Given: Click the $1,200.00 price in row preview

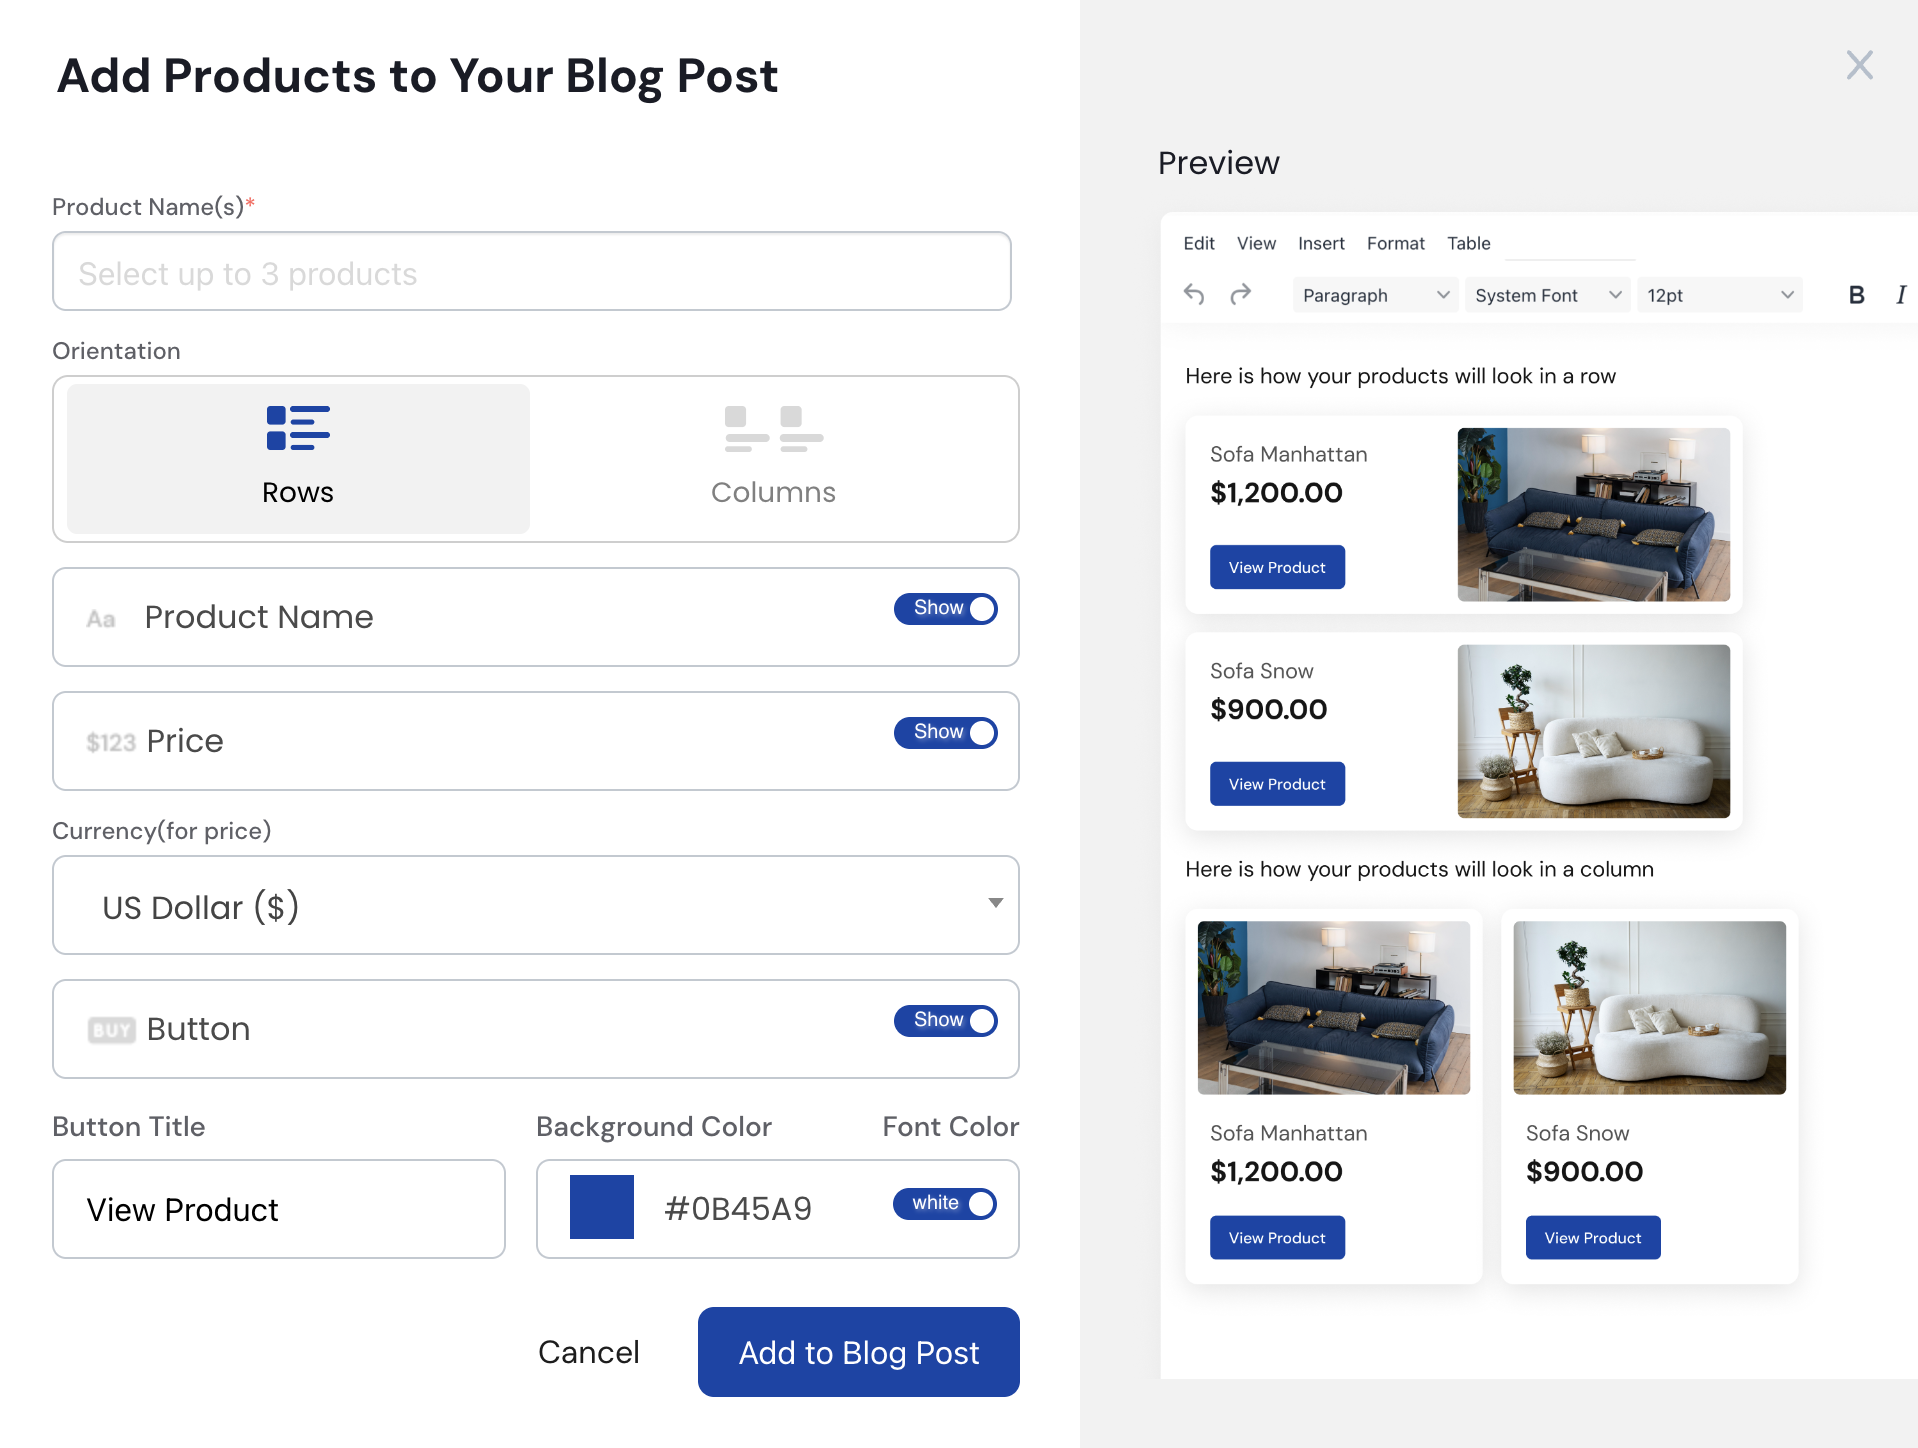Looking at the screenshot, I should pyautogui.click(x=1276, y=492).
